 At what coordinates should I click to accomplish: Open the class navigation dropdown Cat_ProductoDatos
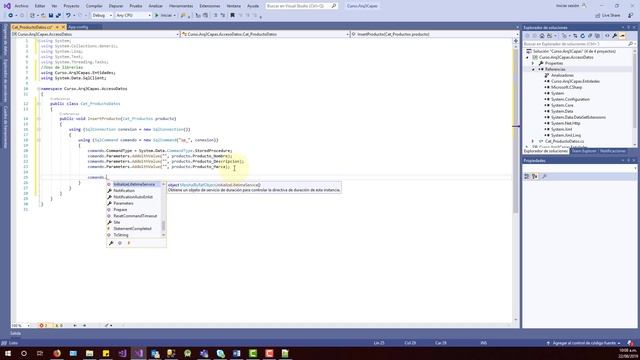pyautogui.click(x=265, y=34)
